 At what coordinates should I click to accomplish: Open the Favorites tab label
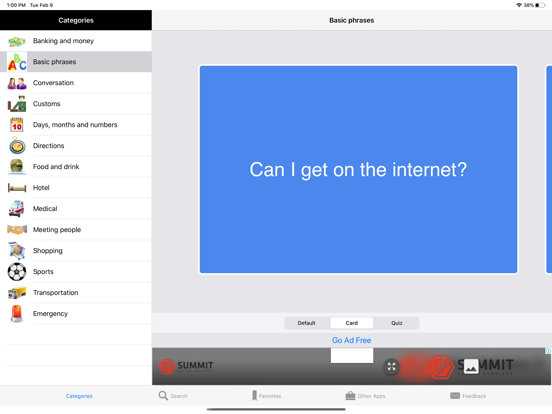270,396
